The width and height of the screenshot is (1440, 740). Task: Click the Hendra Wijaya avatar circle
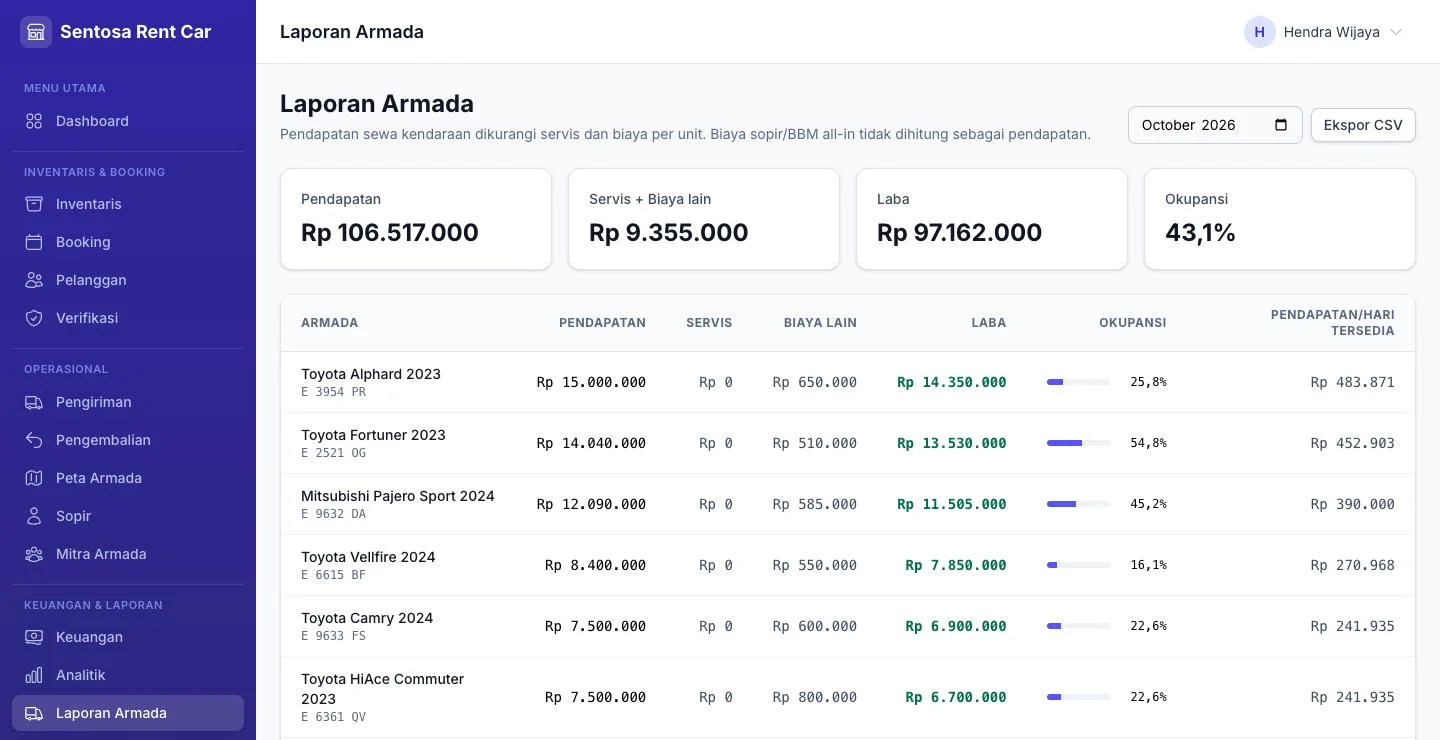(1259, 32)
